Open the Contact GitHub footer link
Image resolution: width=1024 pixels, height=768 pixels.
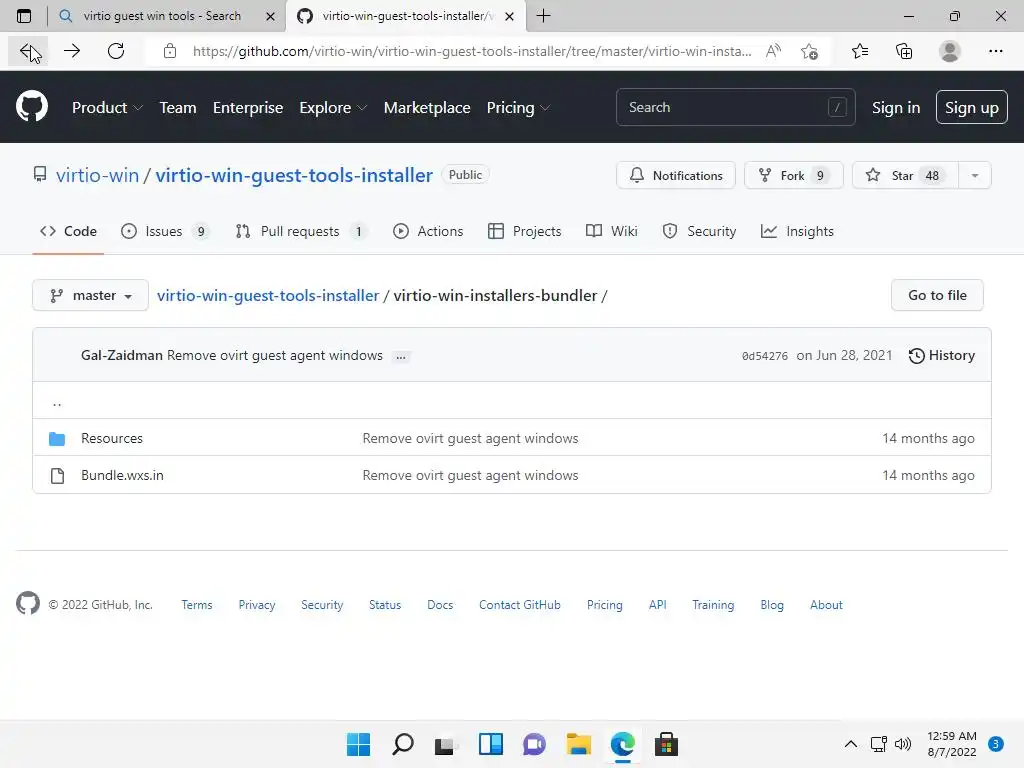coord(519,605)
